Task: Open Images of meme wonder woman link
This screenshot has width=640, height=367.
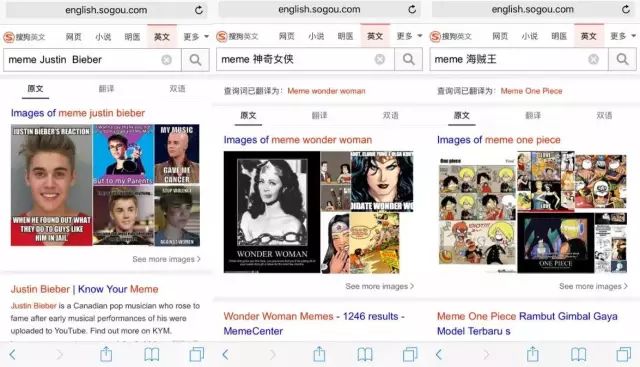Action: tap(298, 140)
